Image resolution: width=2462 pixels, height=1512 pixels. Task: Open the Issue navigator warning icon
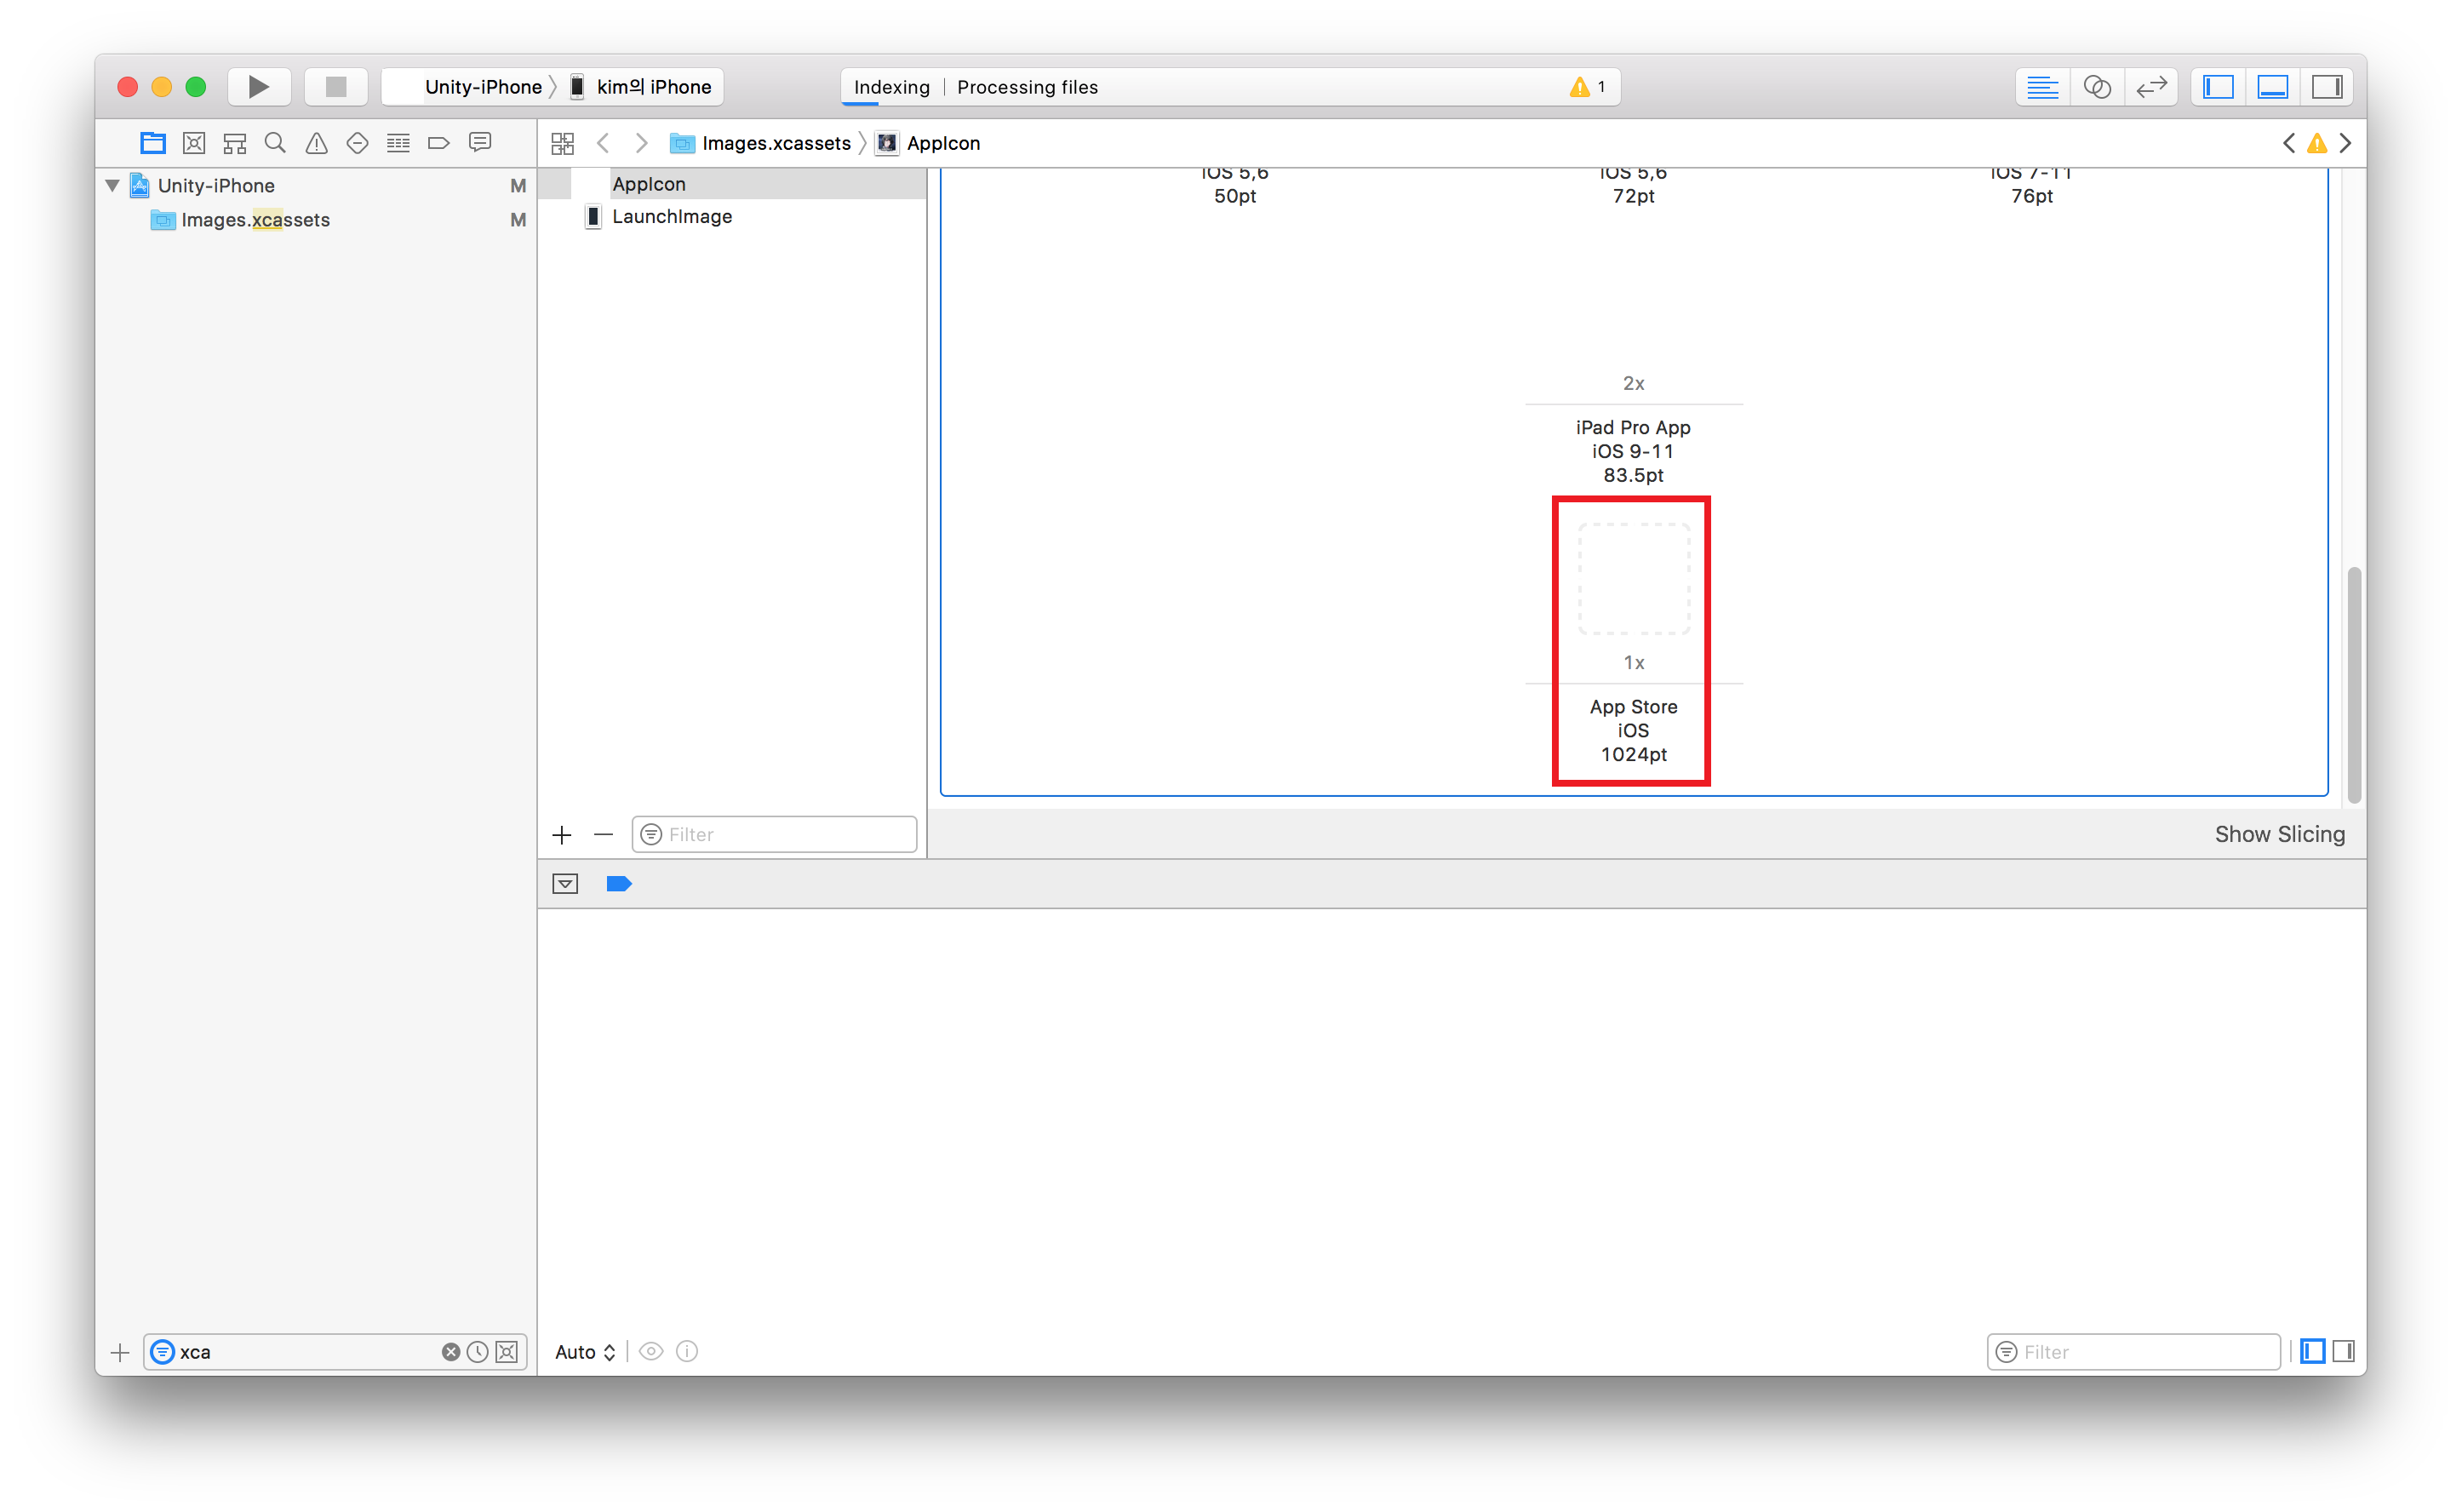[316, 143]
